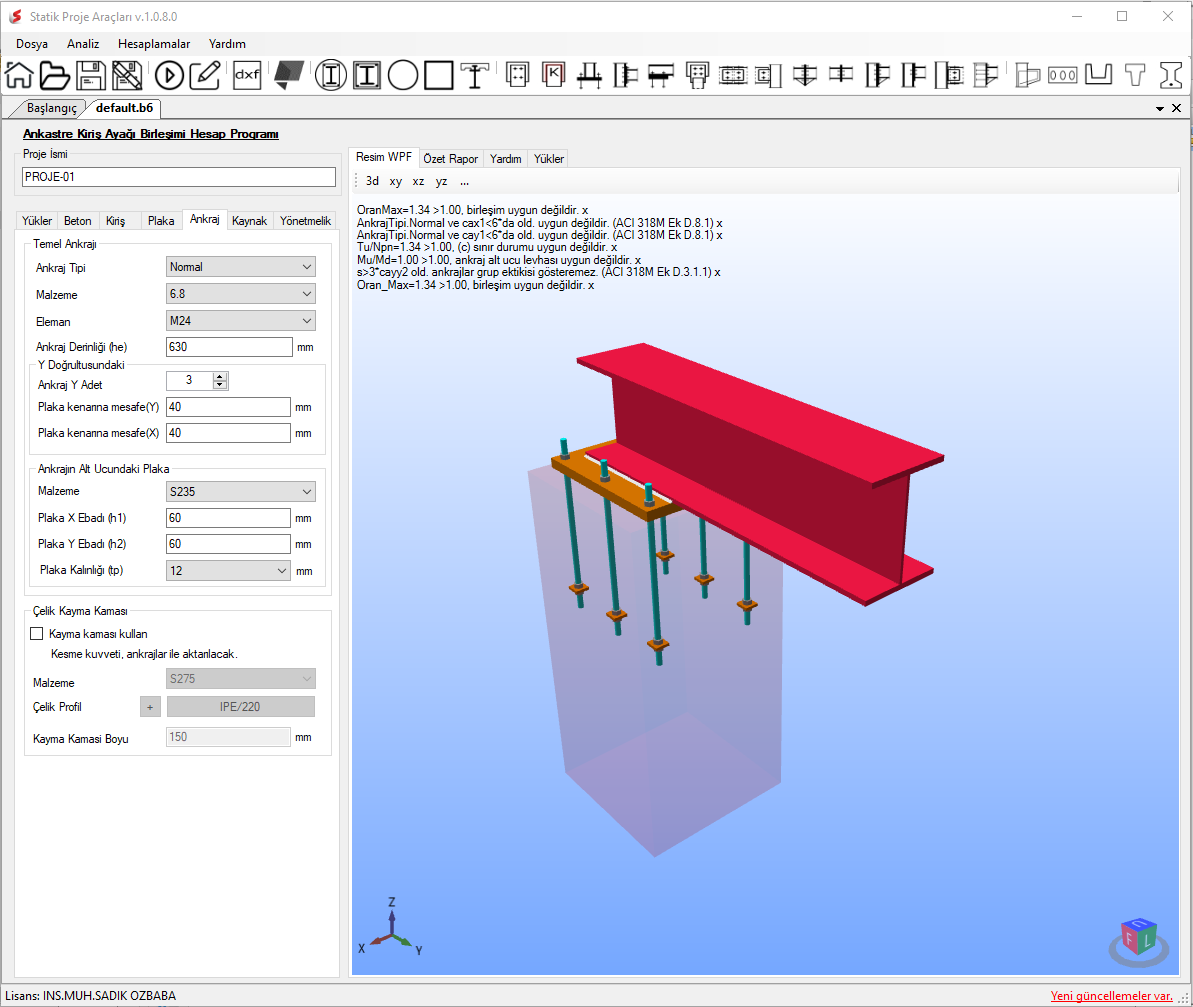
Task: Click the edit pencil-on-square icon
Action: (205, 75)
